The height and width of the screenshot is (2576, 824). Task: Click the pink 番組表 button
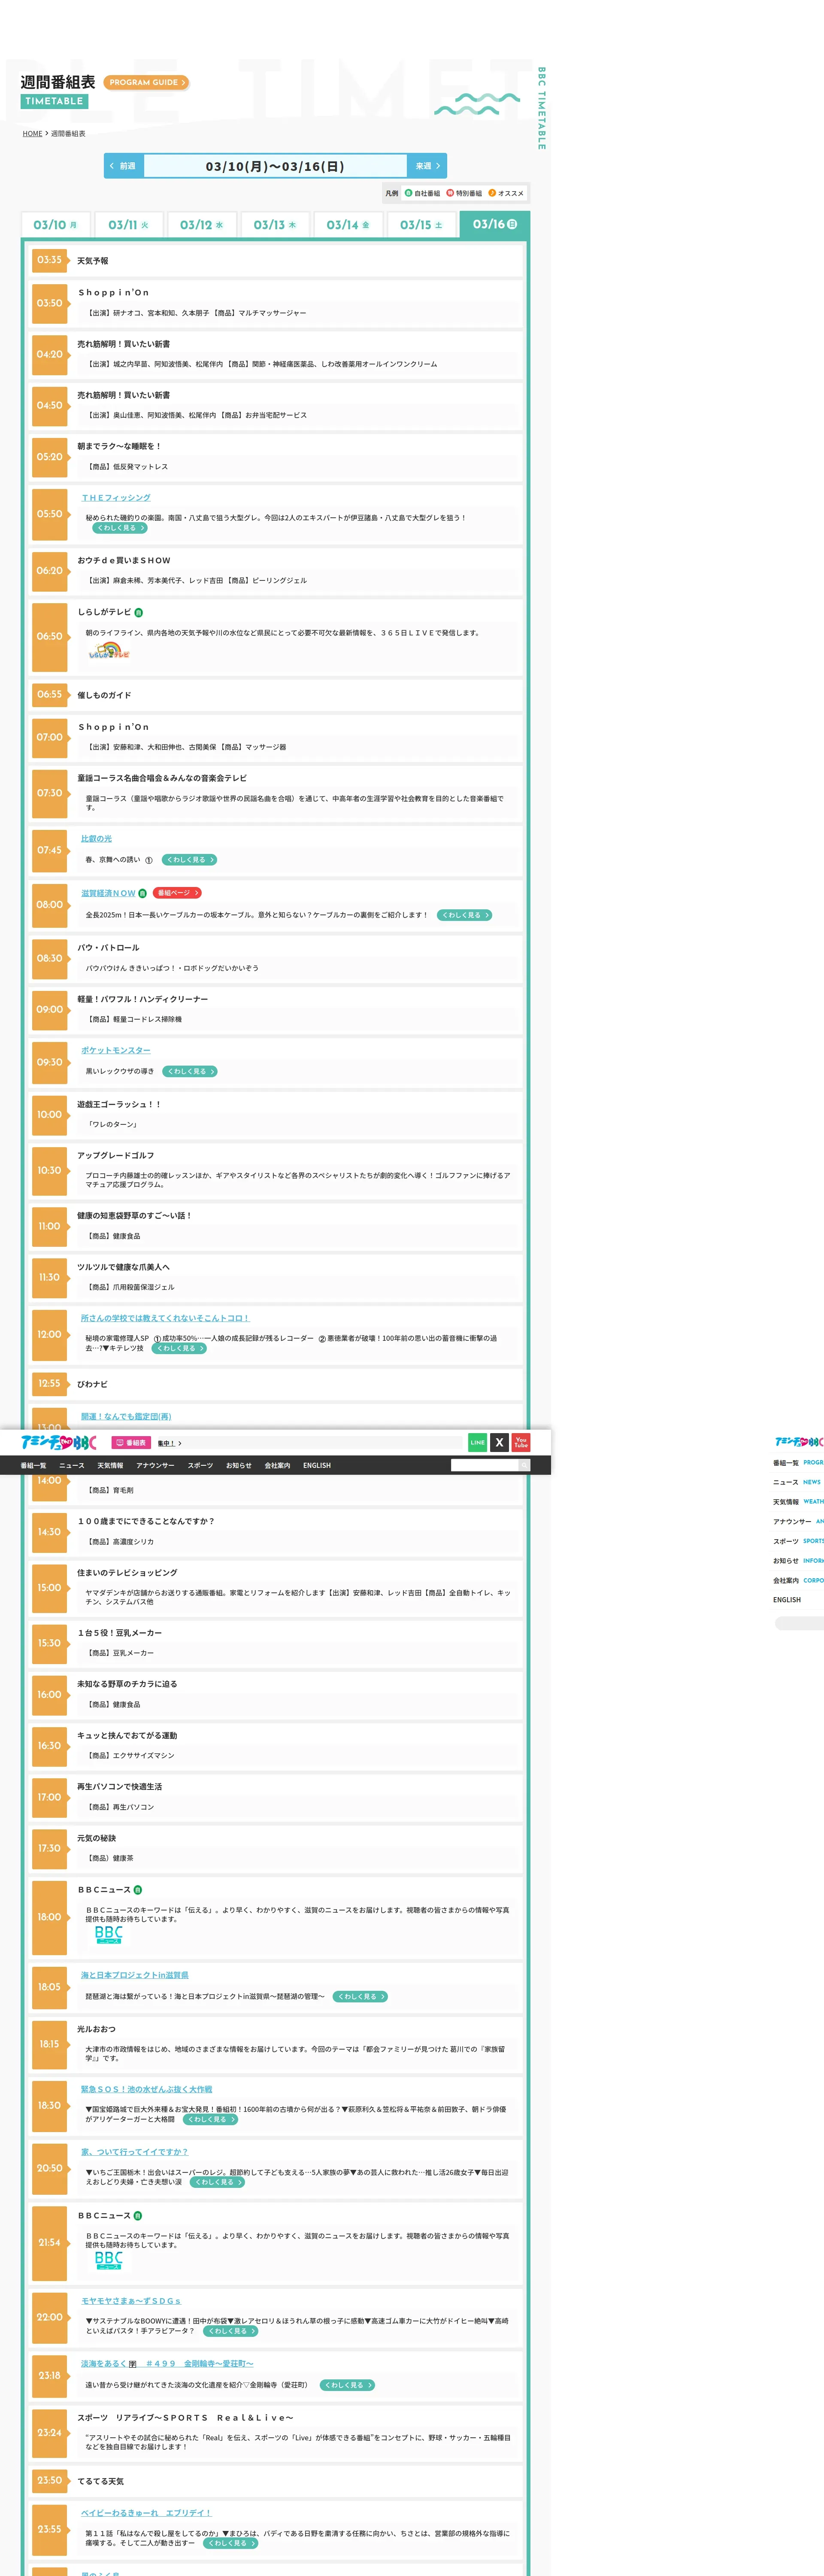131,1443
